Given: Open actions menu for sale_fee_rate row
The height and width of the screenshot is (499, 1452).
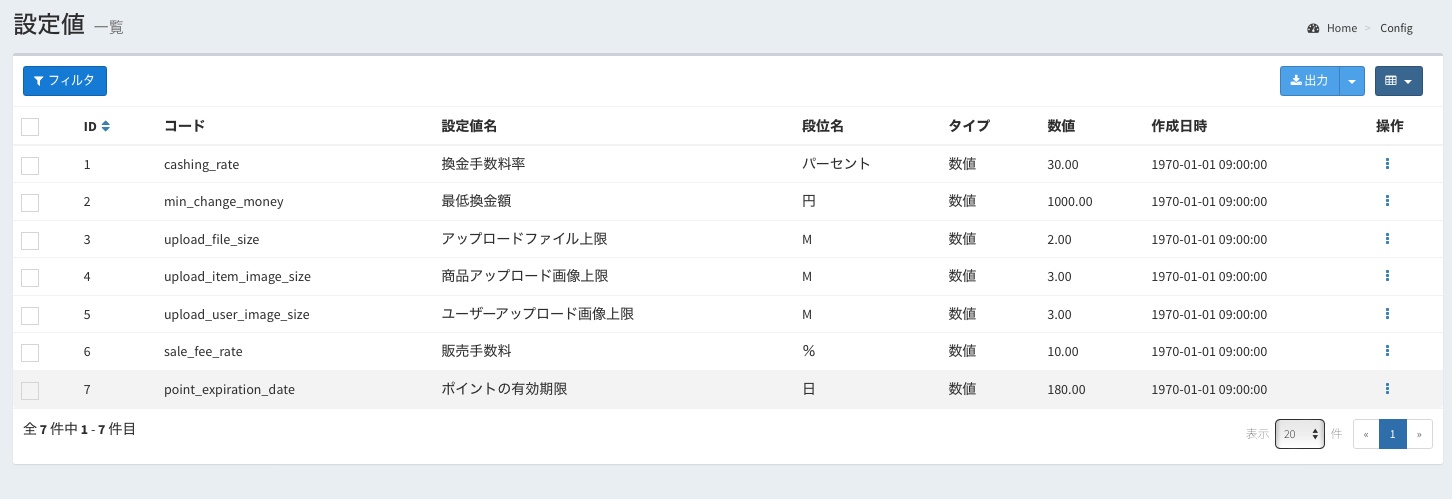Looking at the screenshot, I should pyautogui.click(x=1387, y=351).
